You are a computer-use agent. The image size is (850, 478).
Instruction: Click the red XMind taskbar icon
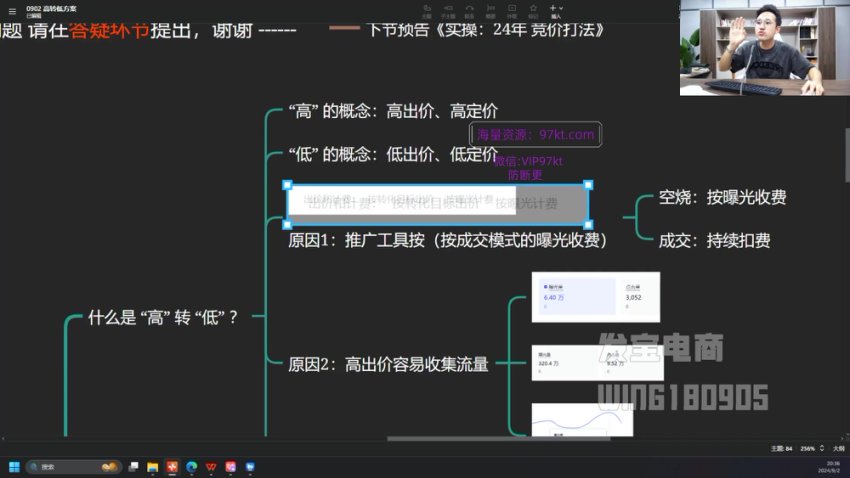tap(171, 466)
